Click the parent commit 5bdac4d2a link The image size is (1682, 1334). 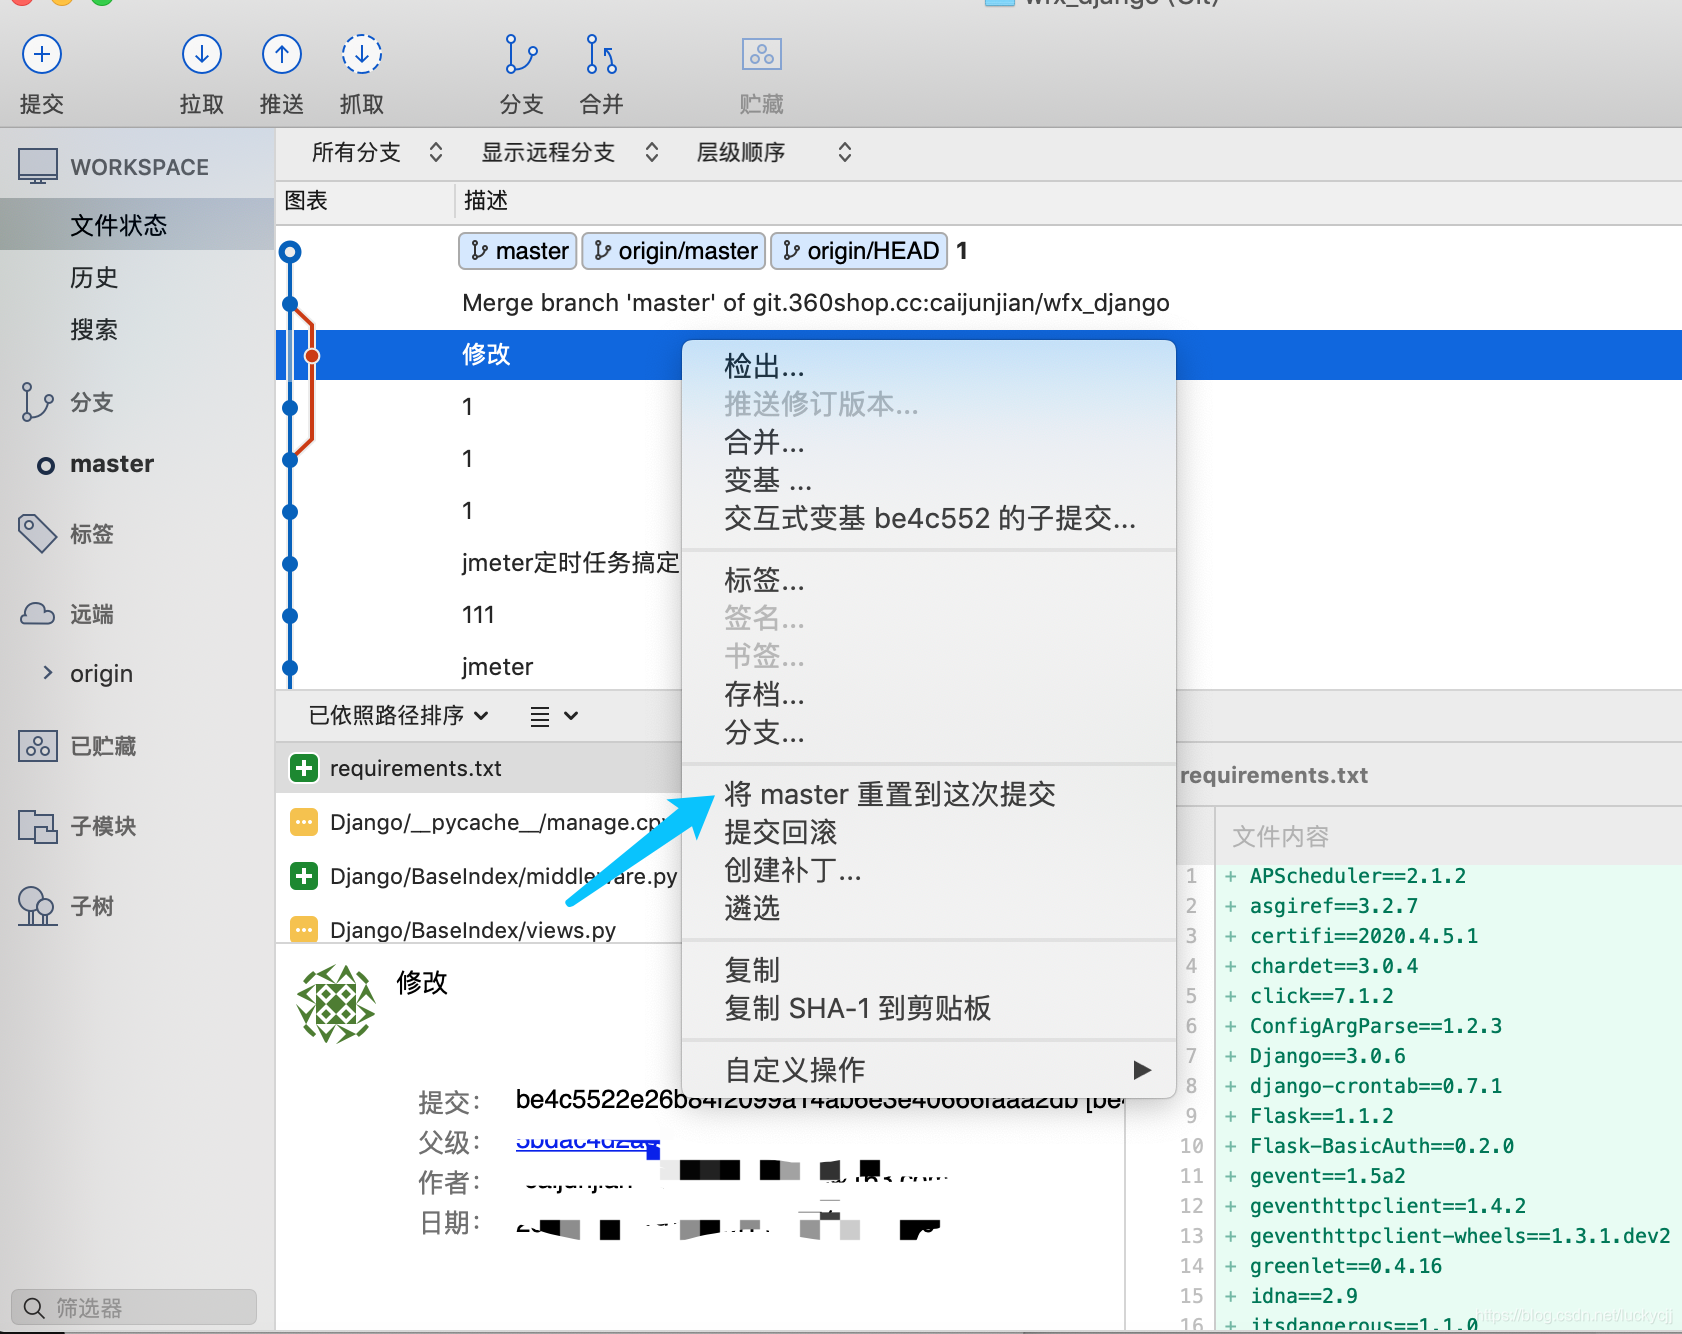[583, 1141]
